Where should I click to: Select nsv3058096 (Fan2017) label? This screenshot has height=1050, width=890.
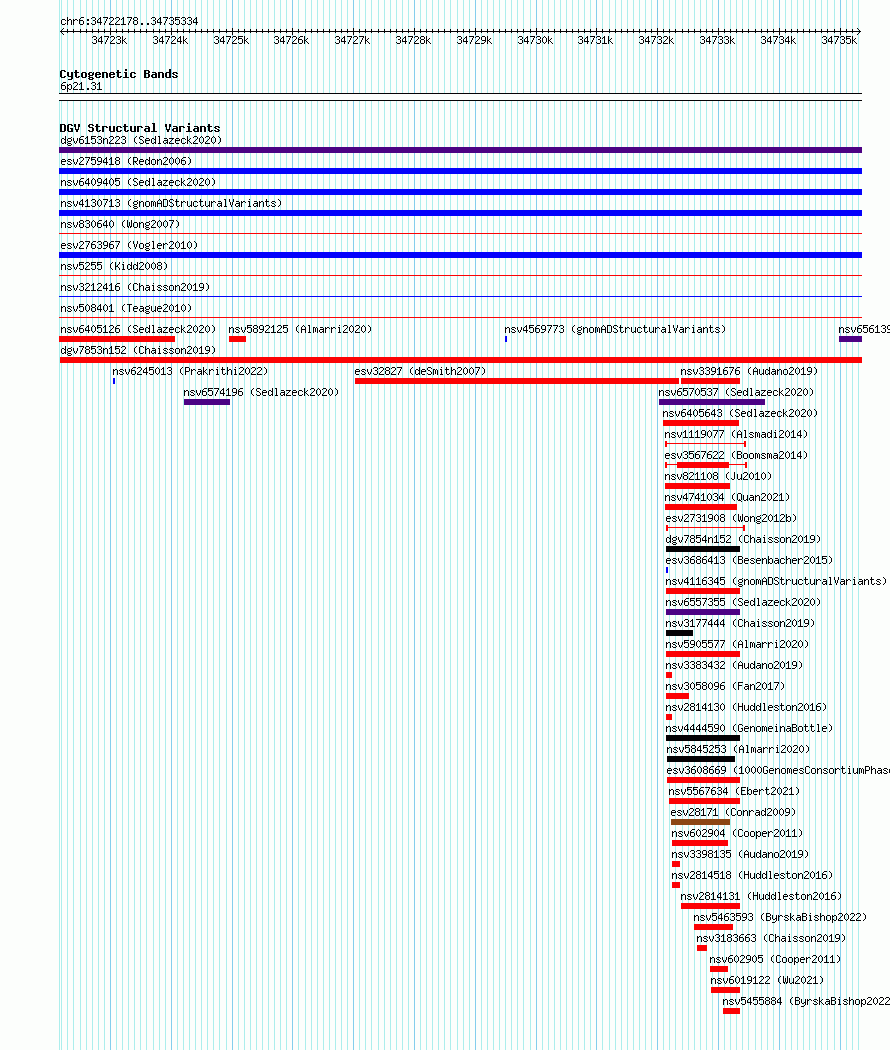coord(725,686)
